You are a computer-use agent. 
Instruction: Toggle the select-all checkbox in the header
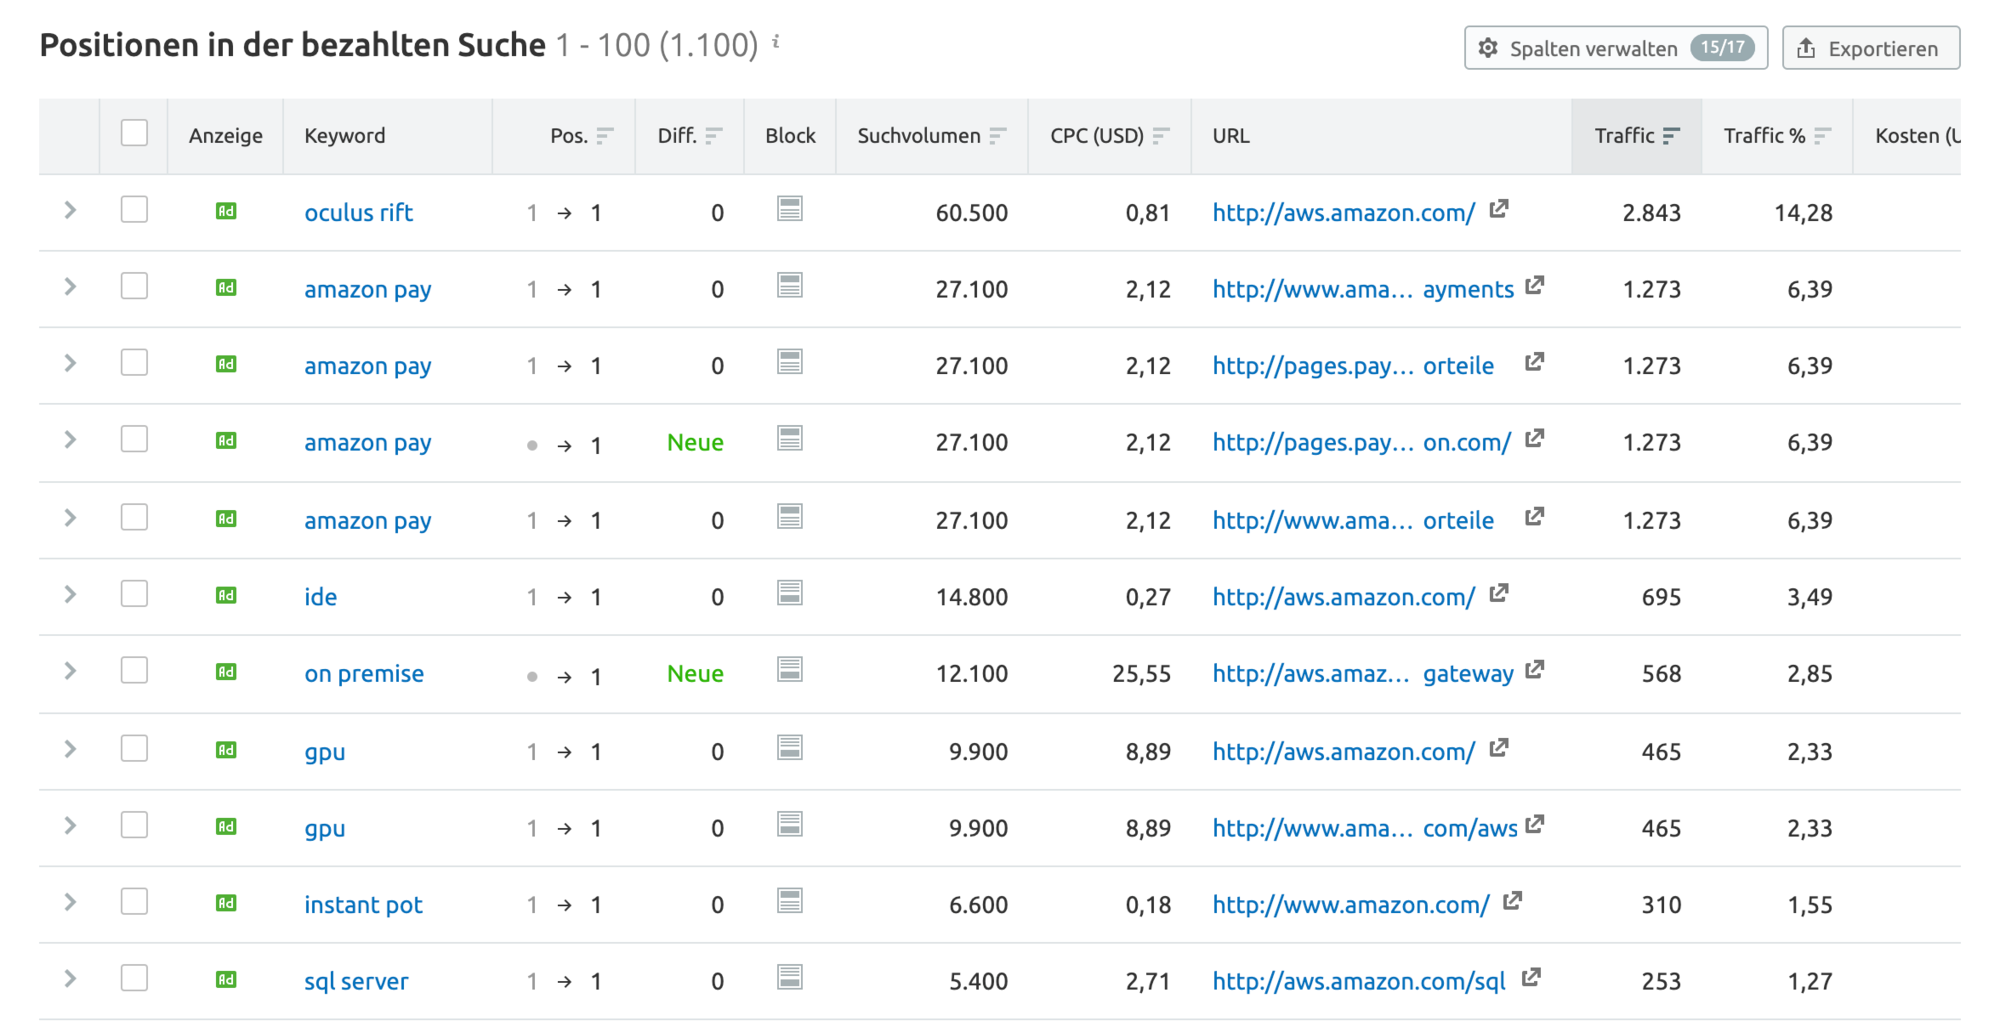pyautogui.click(x=134, y=133)
